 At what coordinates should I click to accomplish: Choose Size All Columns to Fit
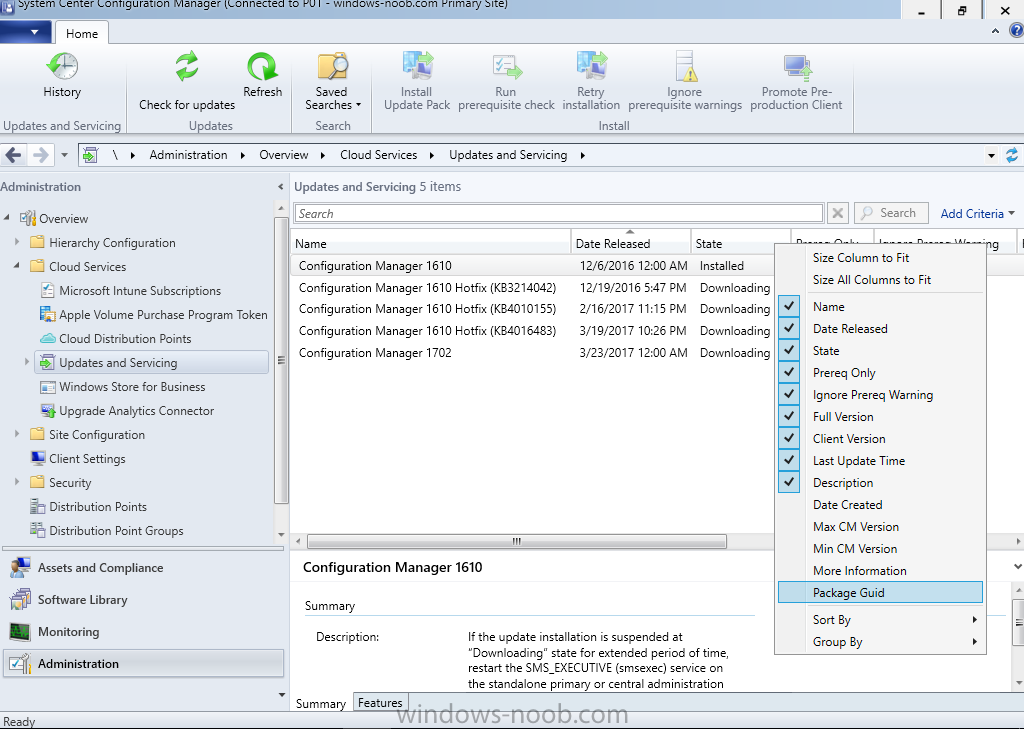coord(880,280)
